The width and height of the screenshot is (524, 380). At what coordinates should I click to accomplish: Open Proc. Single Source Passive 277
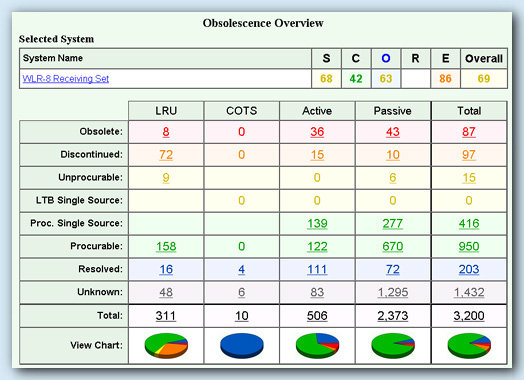[393, 224]
